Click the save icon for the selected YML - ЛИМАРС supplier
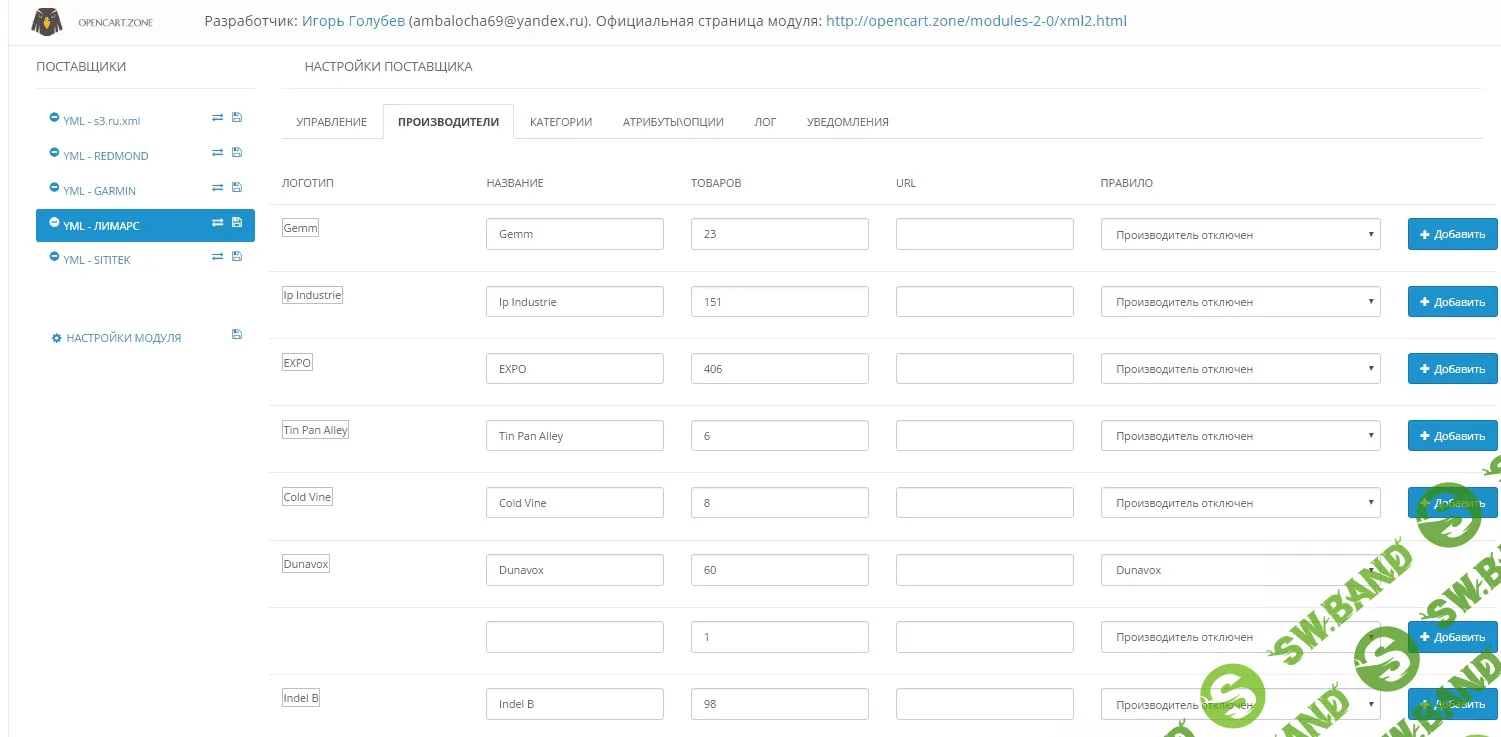 236,222
